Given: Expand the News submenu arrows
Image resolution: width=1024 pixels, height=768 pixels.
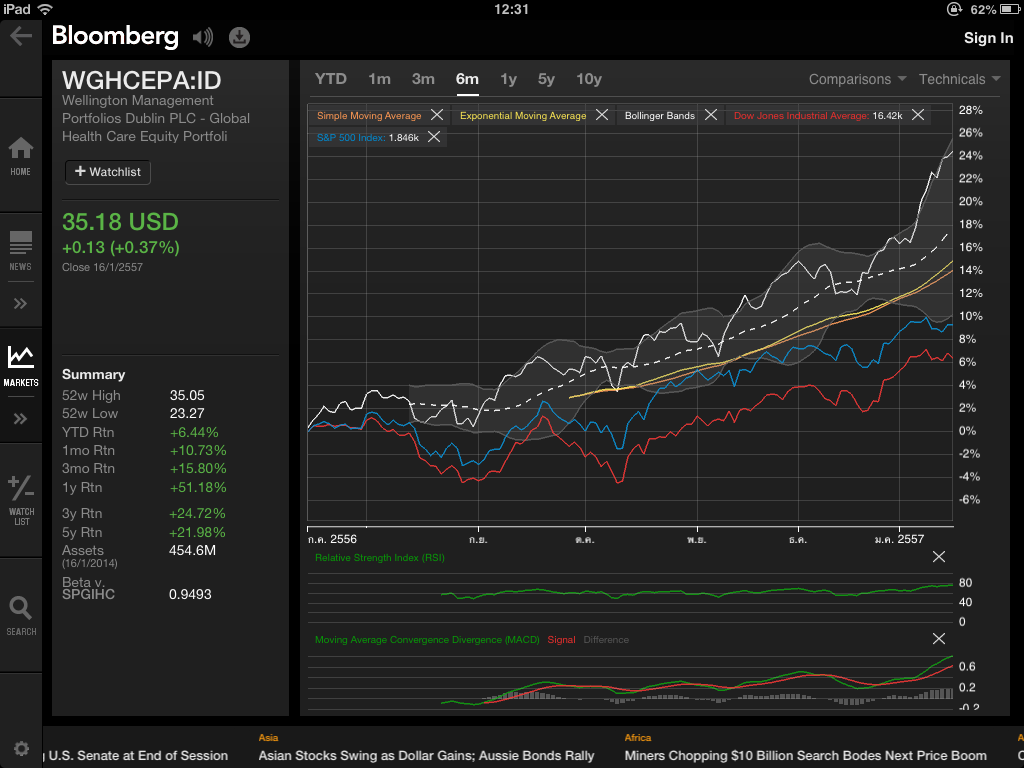Looking at the screenshot, I should [21, 304].
